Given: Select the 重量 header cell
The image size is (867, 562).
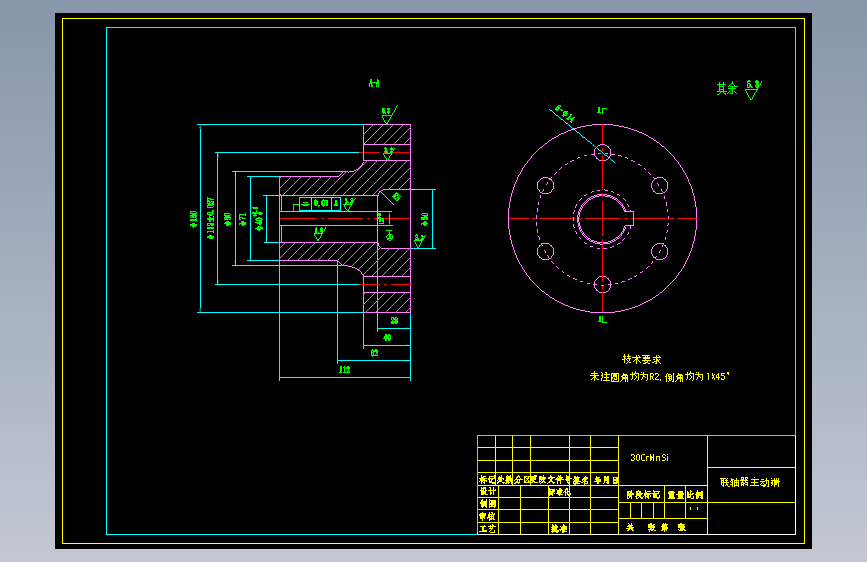Looking at the screenshot, I should 675,495.
